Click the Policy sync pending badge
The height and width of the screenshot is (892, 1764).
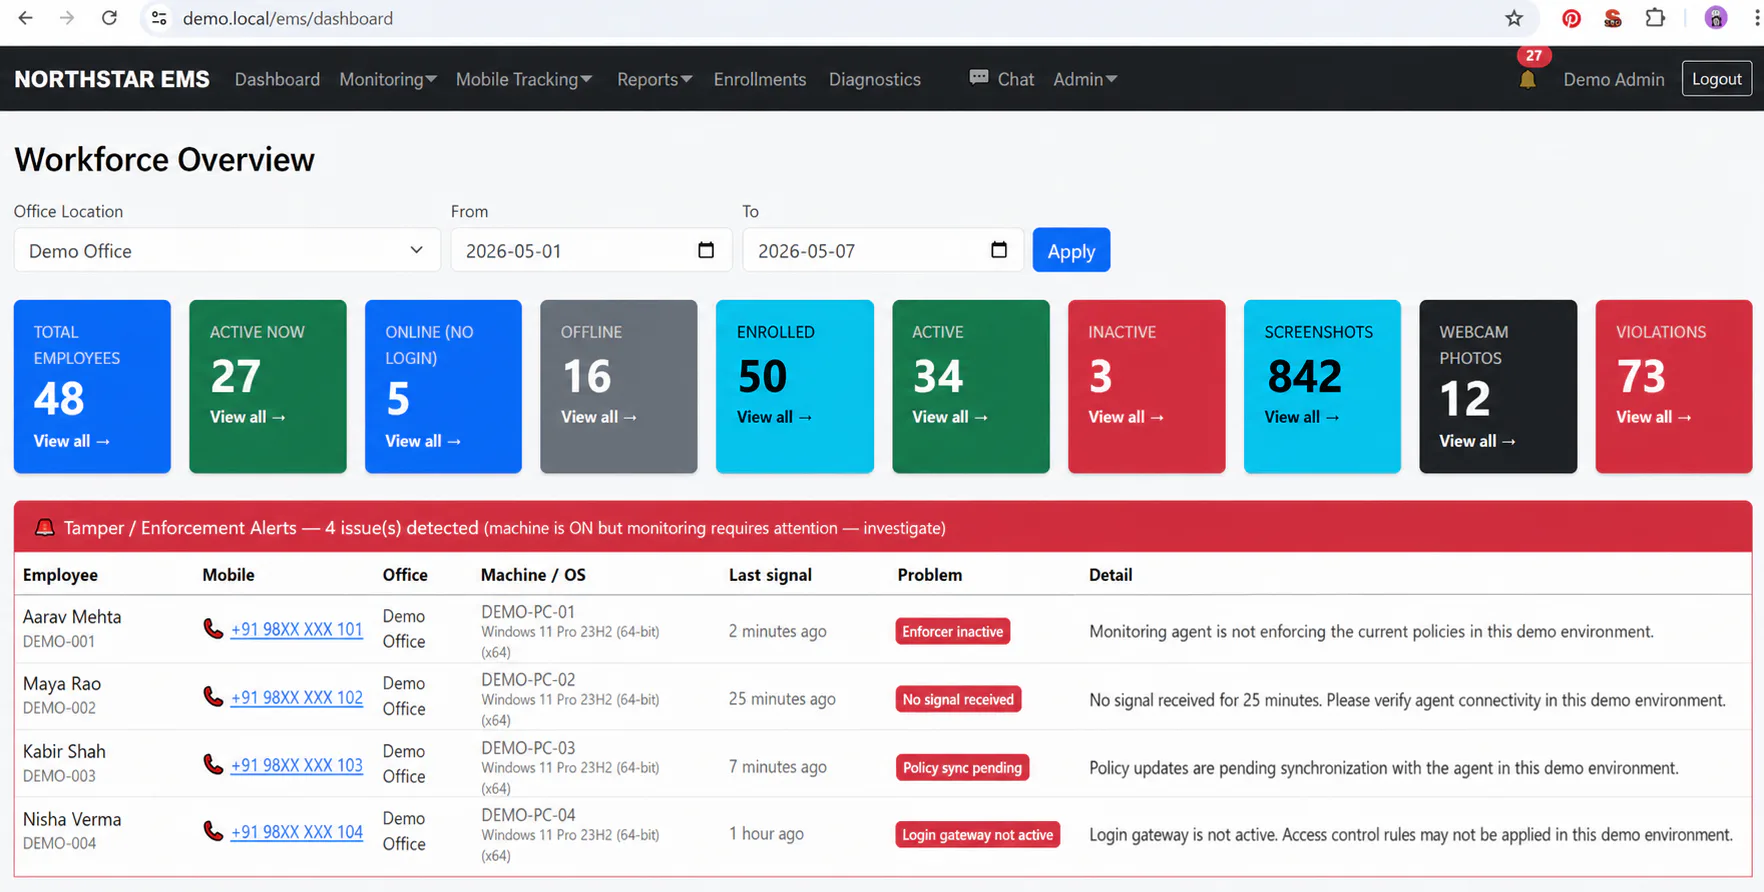[x=962, y=767]
